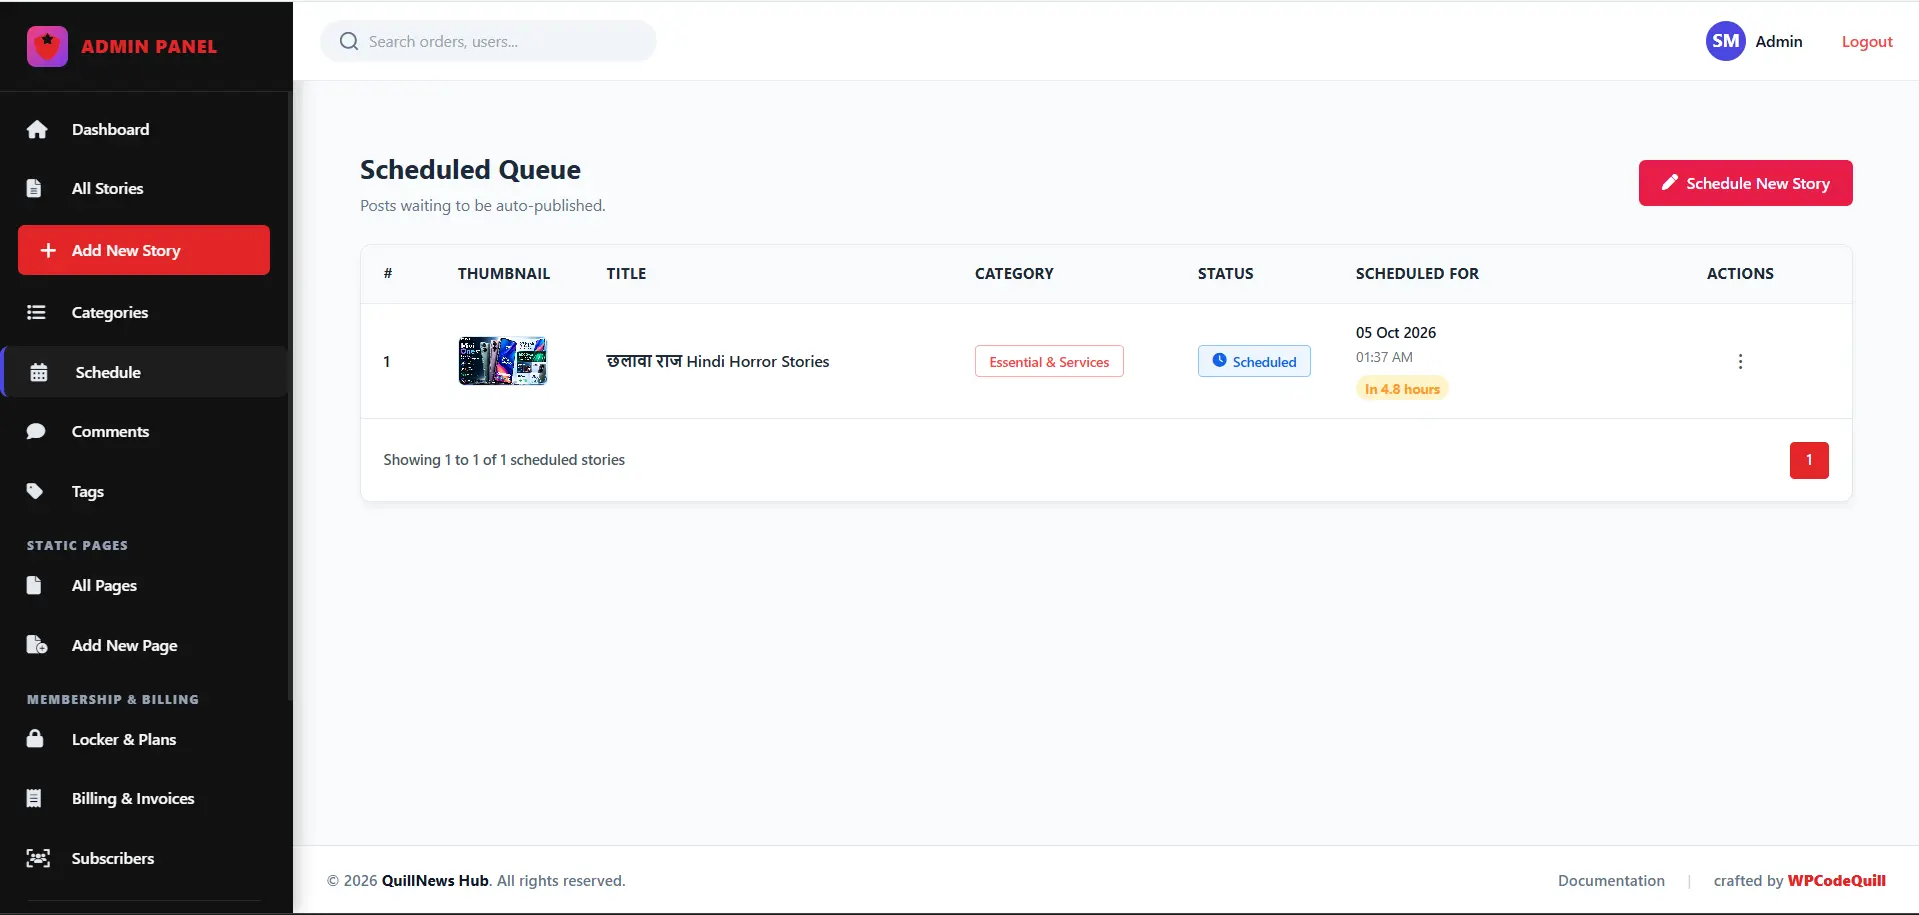Click the Billing & Invoices receipt icon
1919x915 pixels.
tap(34, 798)
